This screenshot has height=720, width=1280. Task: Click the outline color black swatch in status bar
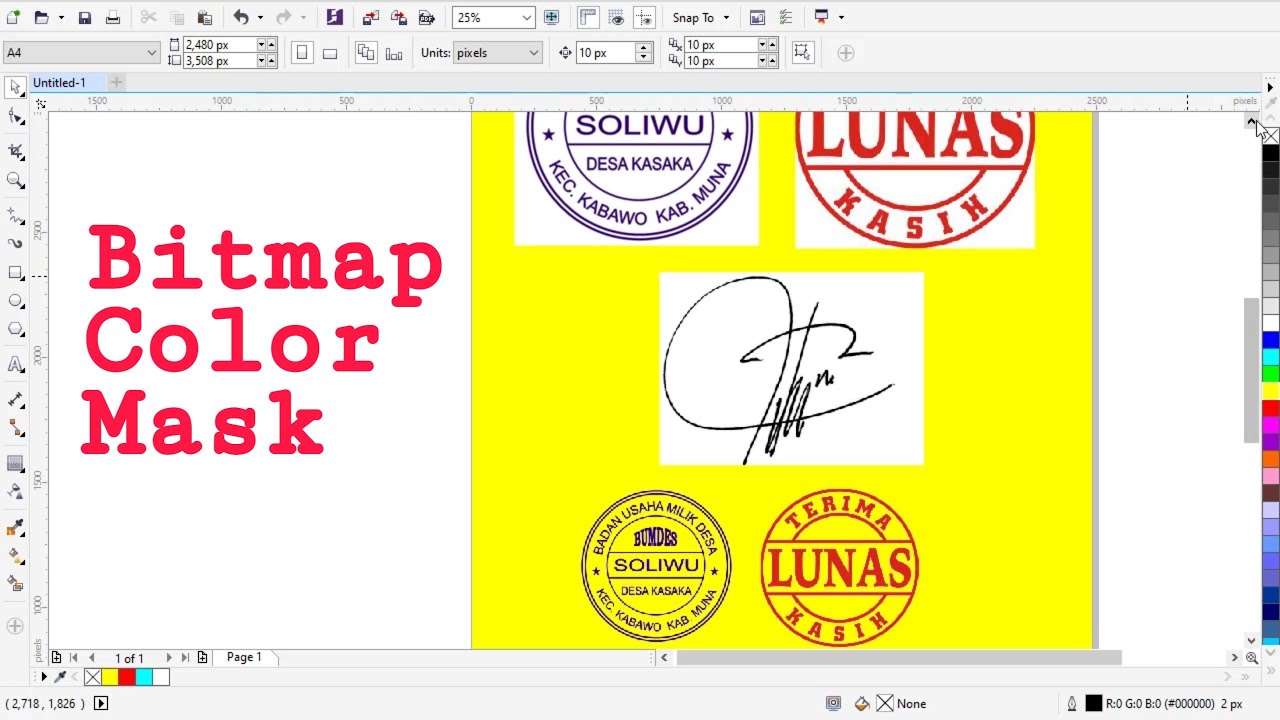coord(1094,704)
